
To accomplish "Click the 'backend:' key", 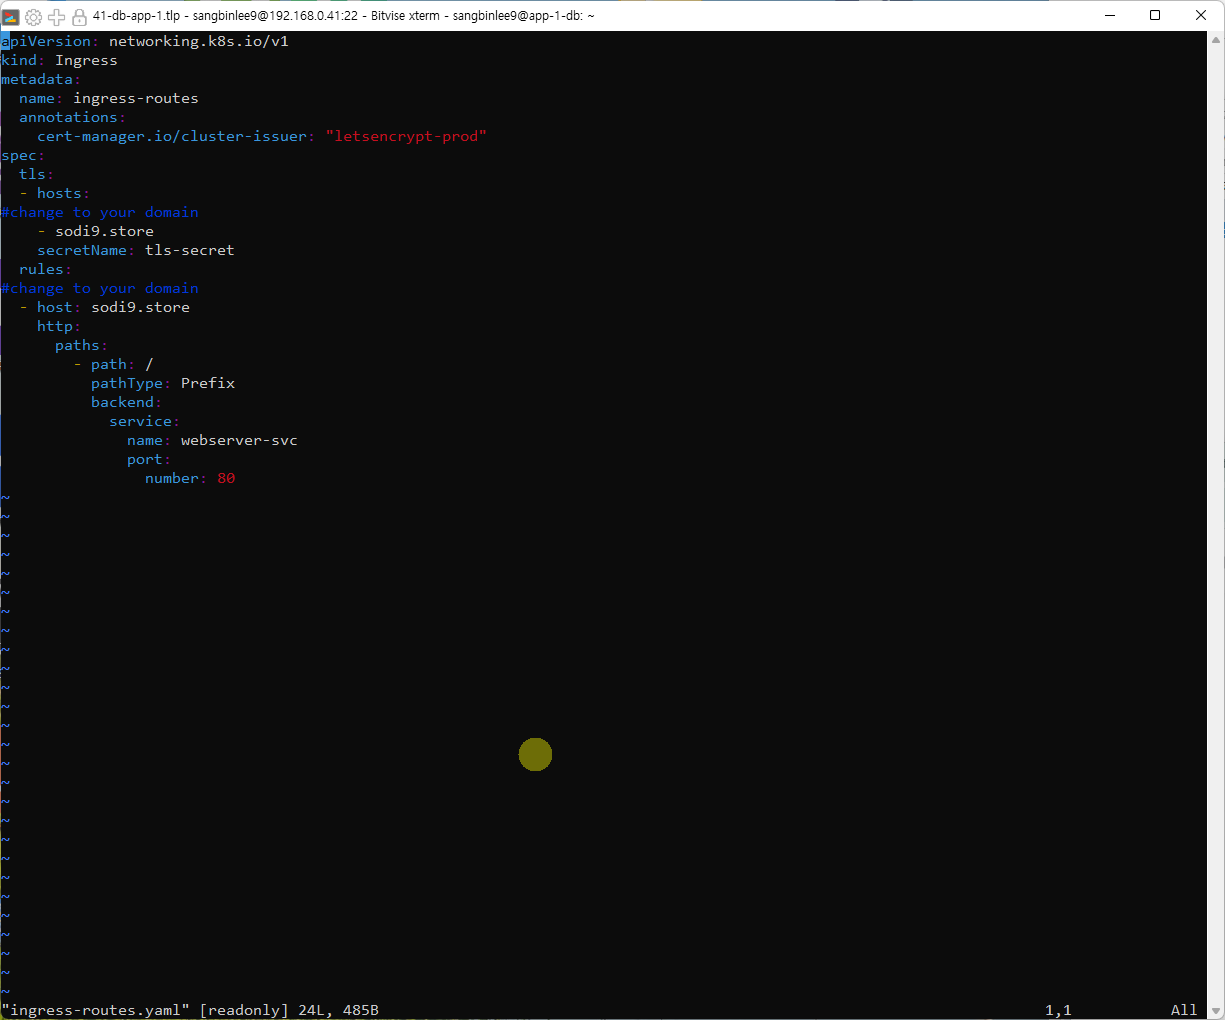I will pos(127,402).
